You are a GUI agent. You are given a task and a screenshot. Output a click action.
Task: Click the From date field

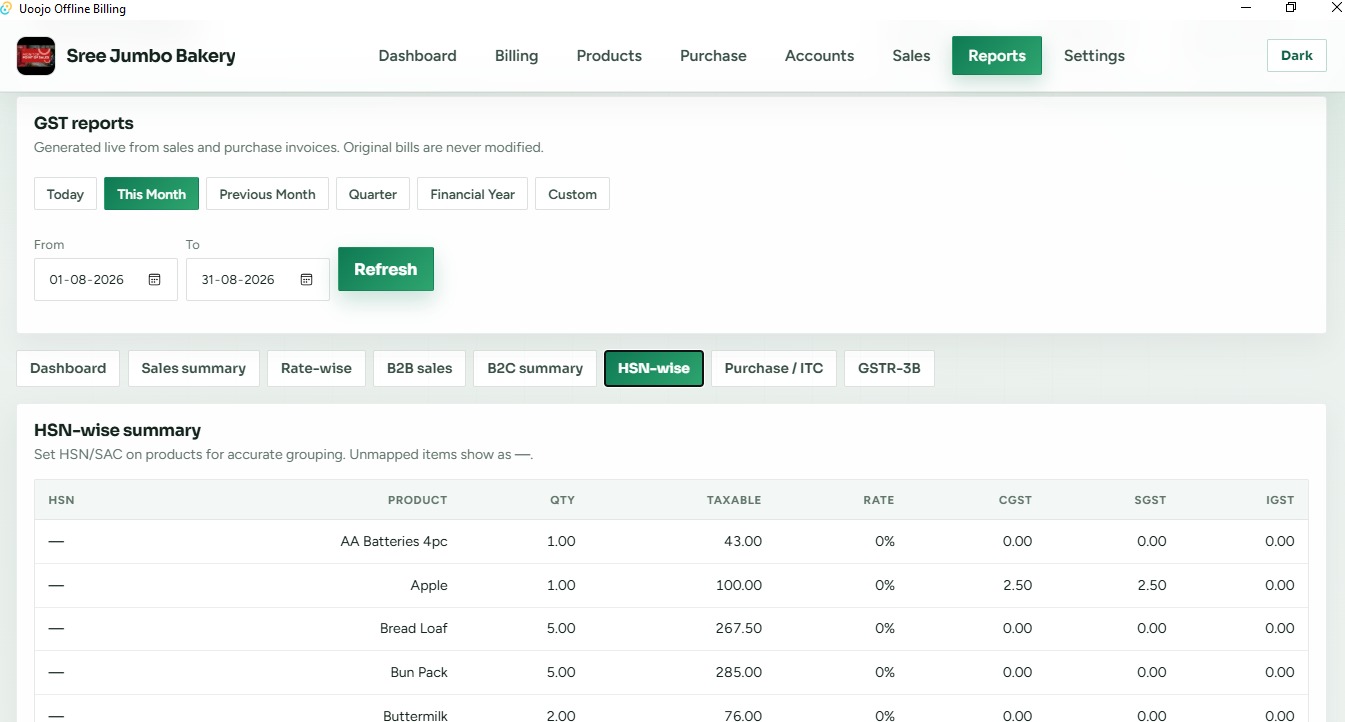(106, 280)
